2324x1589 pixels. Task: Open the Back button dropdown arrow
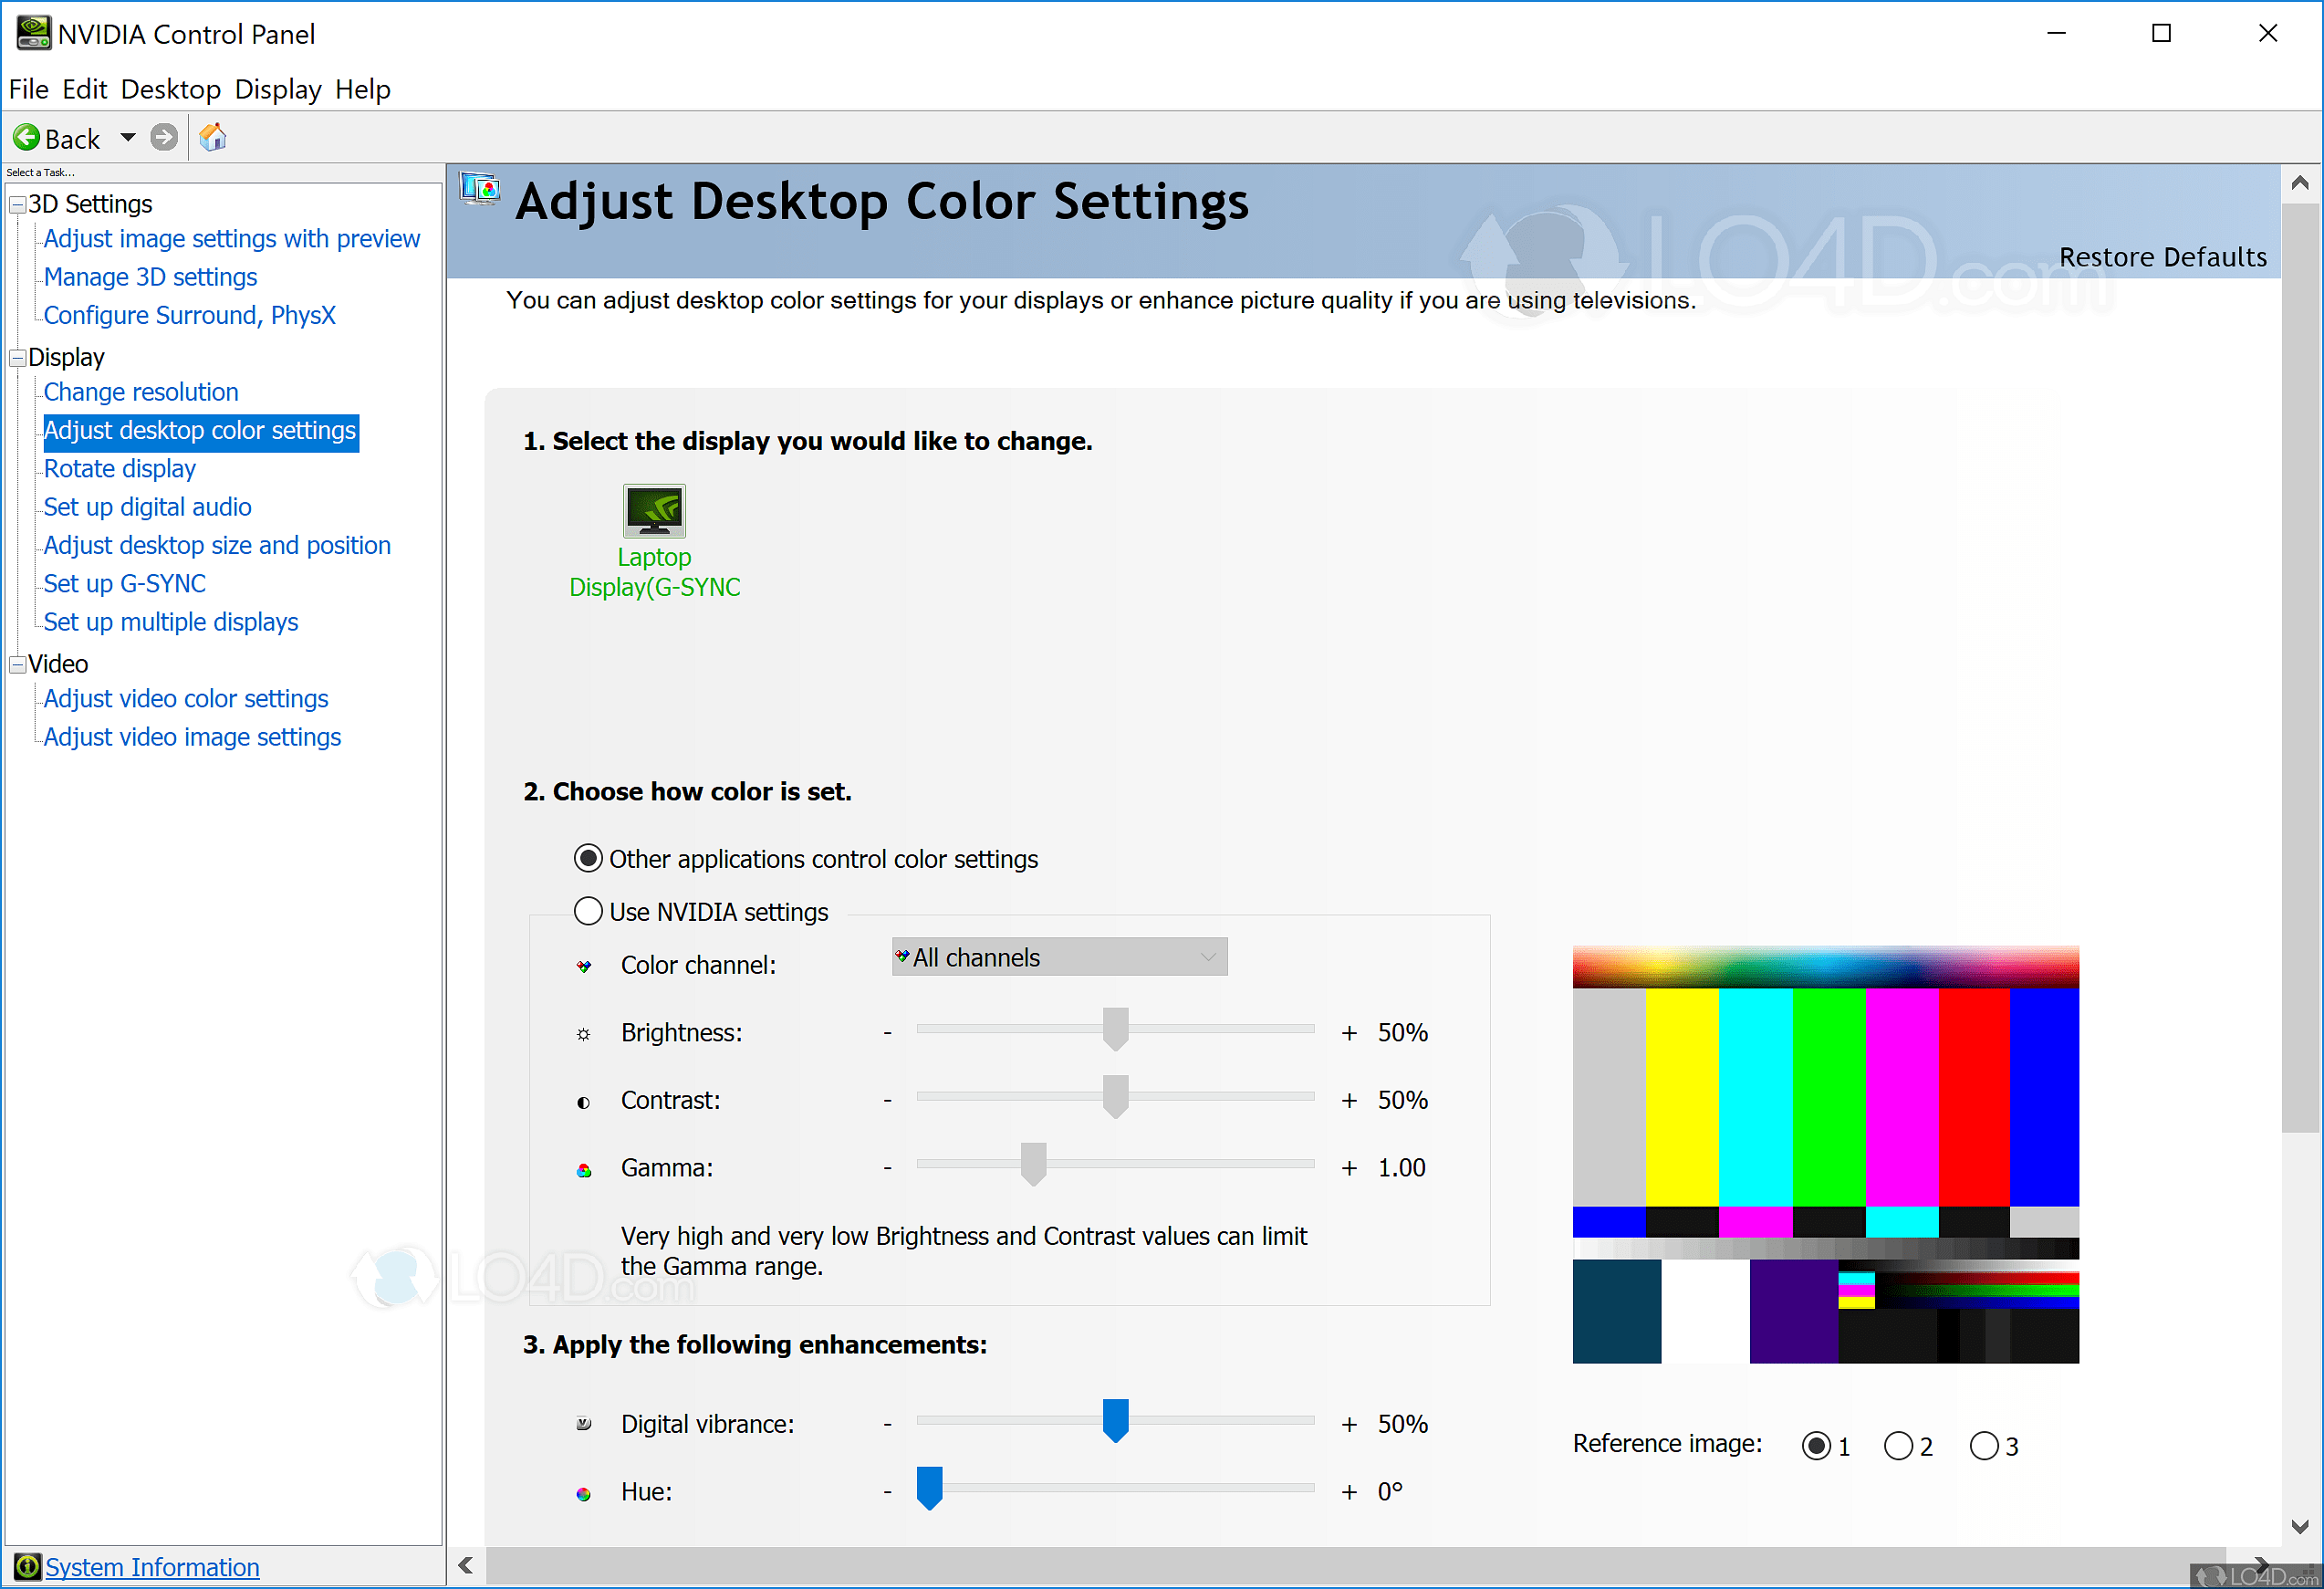(x=127, y=137)
